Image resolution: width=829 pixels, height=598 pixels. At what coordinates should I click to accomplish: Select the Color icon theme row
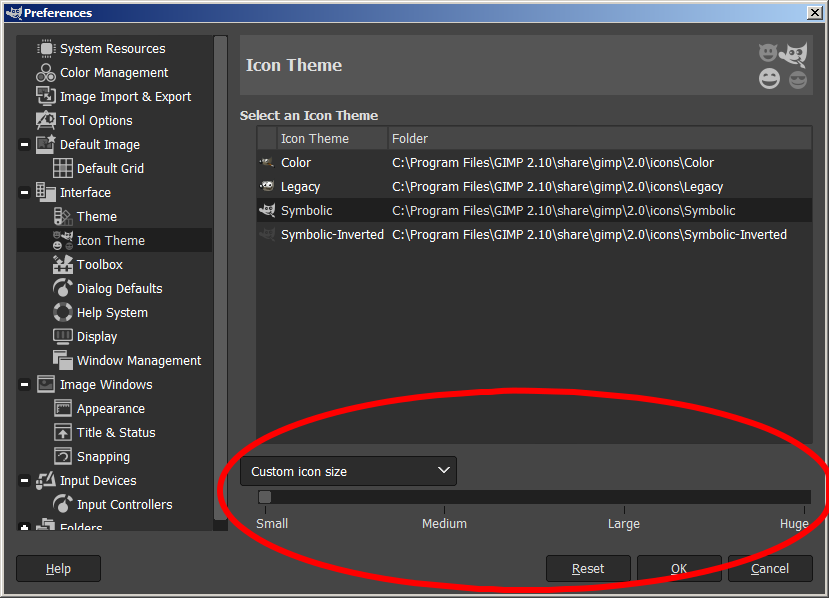535,162
